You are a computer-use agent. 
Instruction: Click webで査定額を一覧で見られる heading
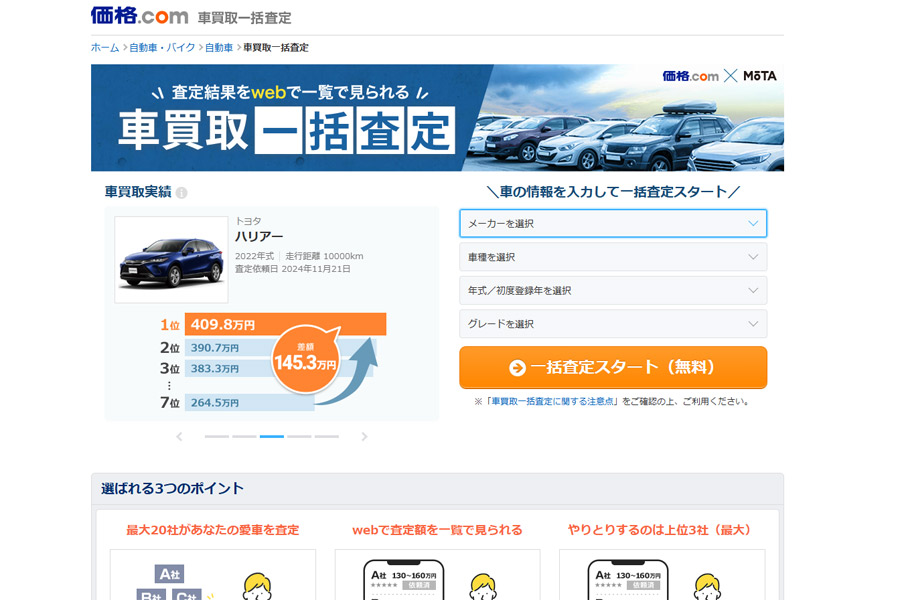pos(437,530)
